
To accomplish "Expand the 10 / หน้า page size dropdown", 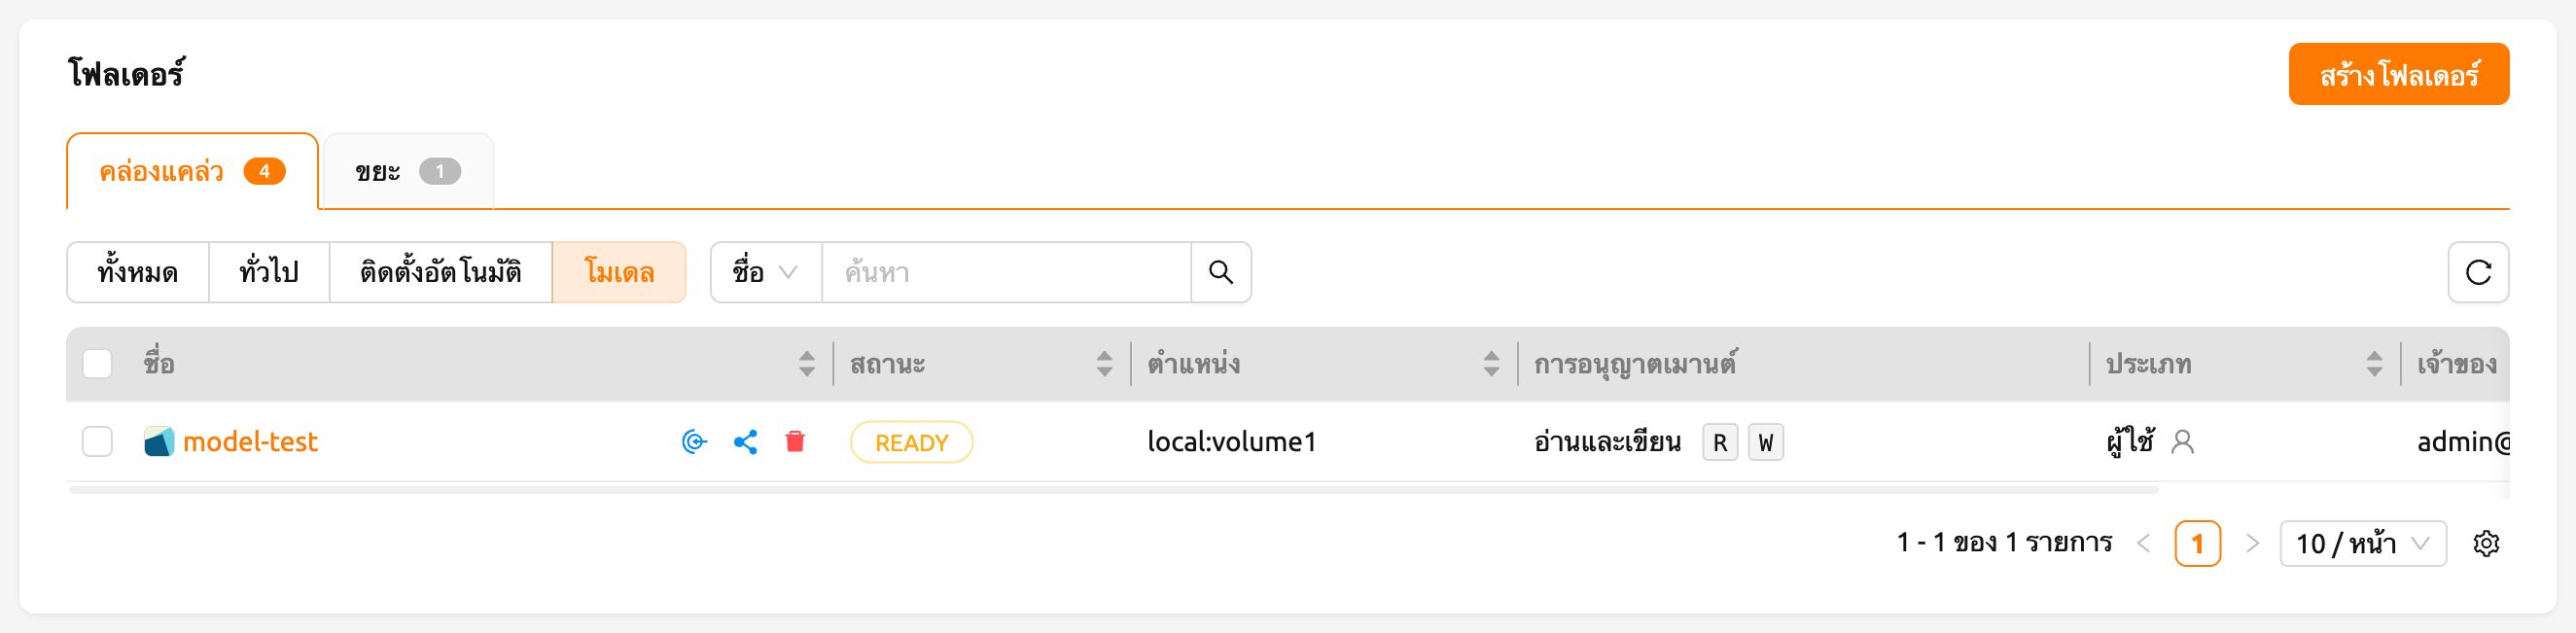I will pyautogui.click(x=2362, y=543).
